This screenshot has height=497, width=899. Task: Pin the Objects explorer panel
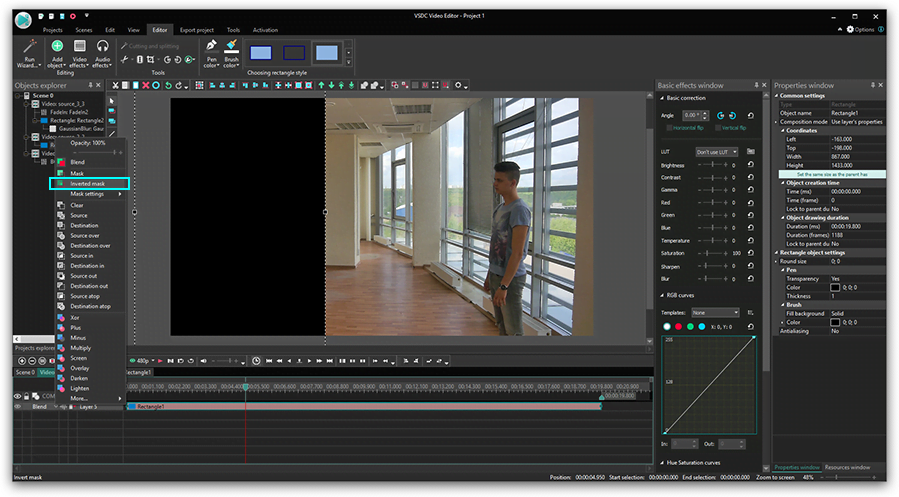(90, 85)
